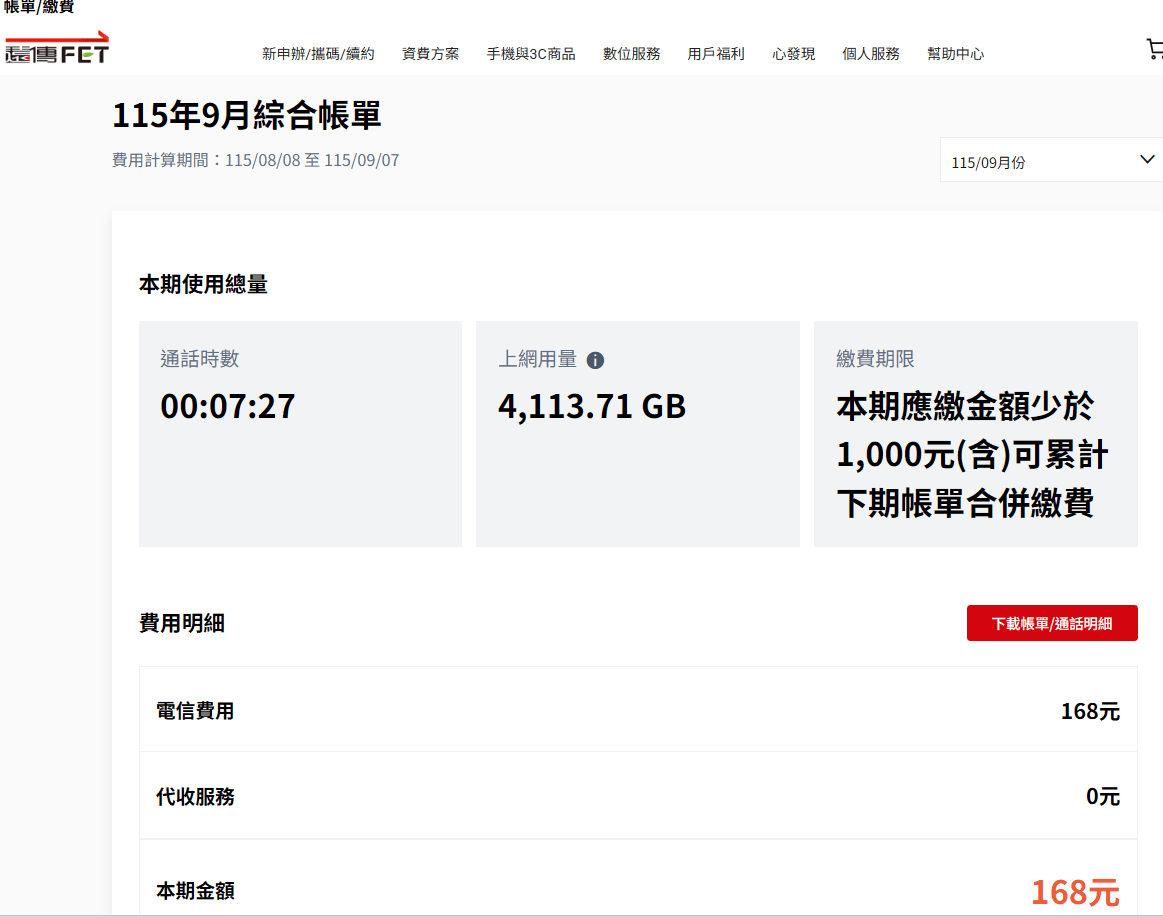Screen dimensions: 1163x917
Task: Open the 個人服務 menu
Action: [x=871, y=54]
